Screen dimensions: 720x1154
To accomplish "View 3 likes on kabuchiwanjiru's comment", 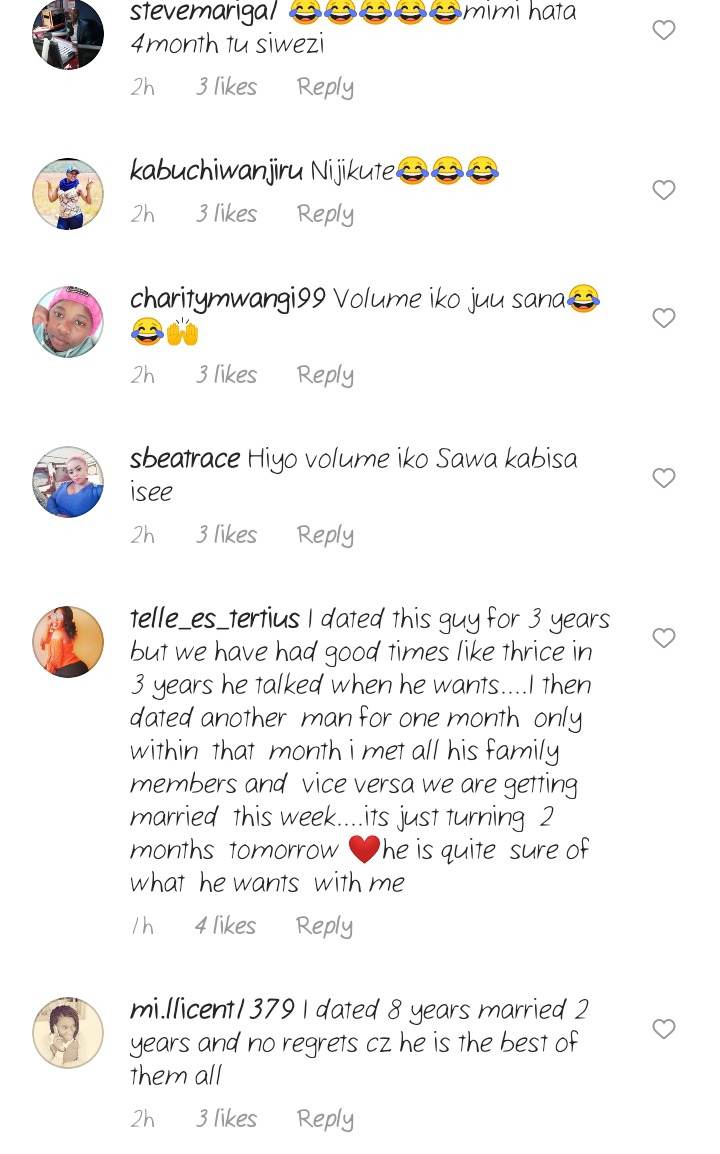I will click(226, 213).
